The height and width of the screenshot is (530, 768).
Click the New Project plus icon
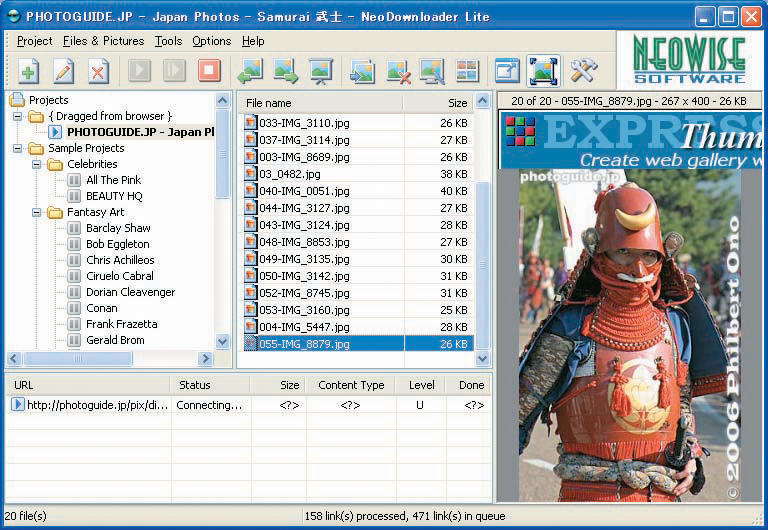29,71
